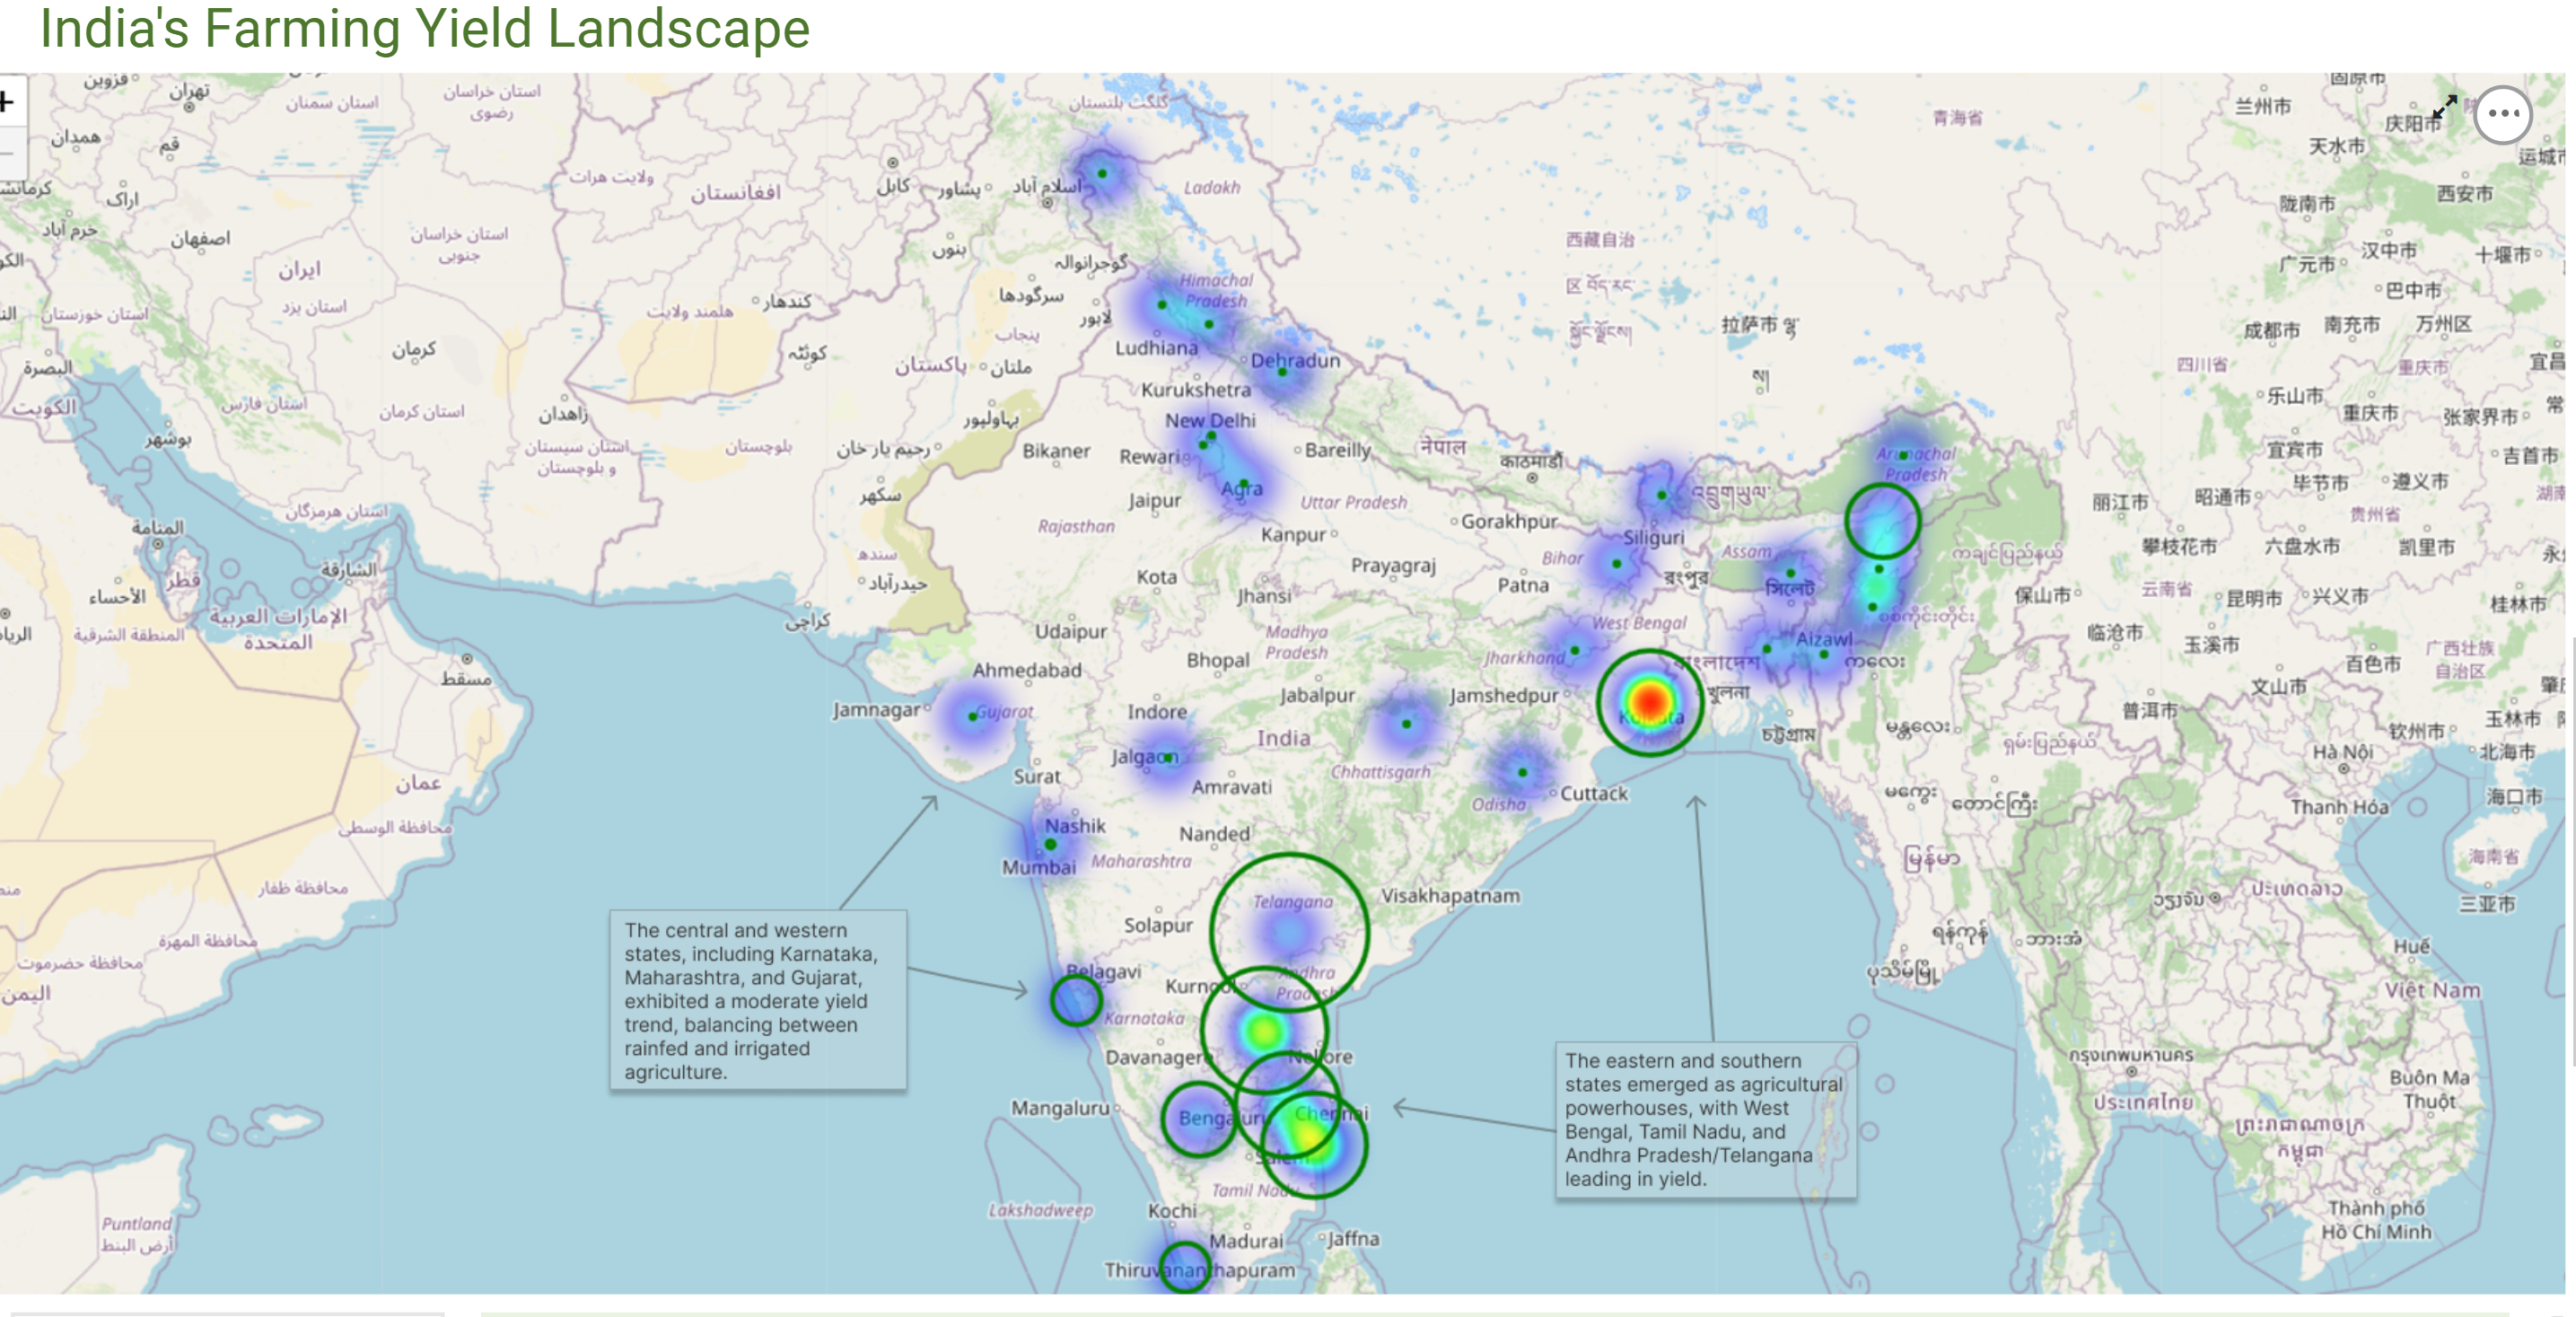Zoom out on the map with minus button
Image resolution: width=2576 pixels, height=1317 pixels.
(8, 153)
